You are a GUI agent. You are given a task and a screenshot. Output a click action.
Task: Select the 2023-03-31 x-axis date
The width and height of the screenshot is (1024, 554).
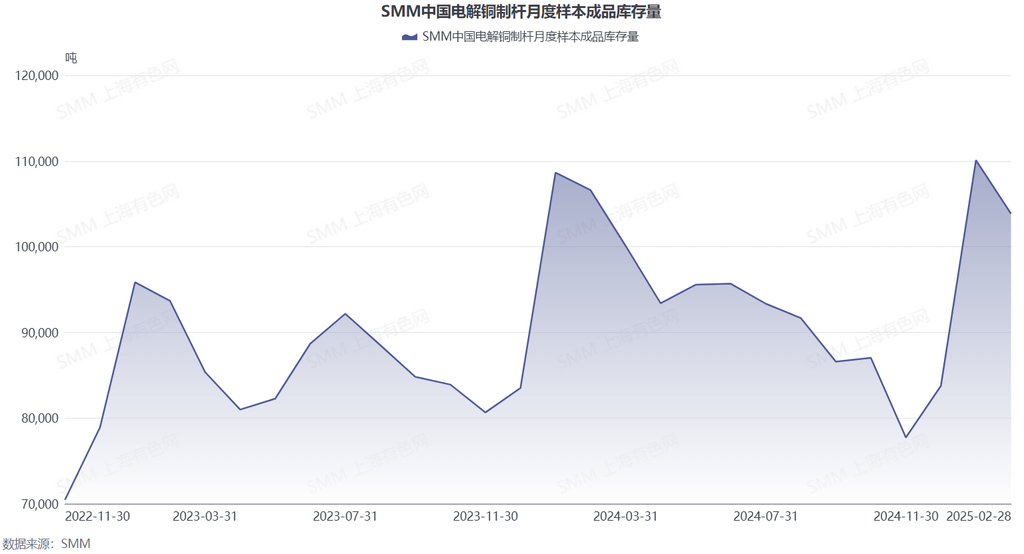(x=205, y=517)
